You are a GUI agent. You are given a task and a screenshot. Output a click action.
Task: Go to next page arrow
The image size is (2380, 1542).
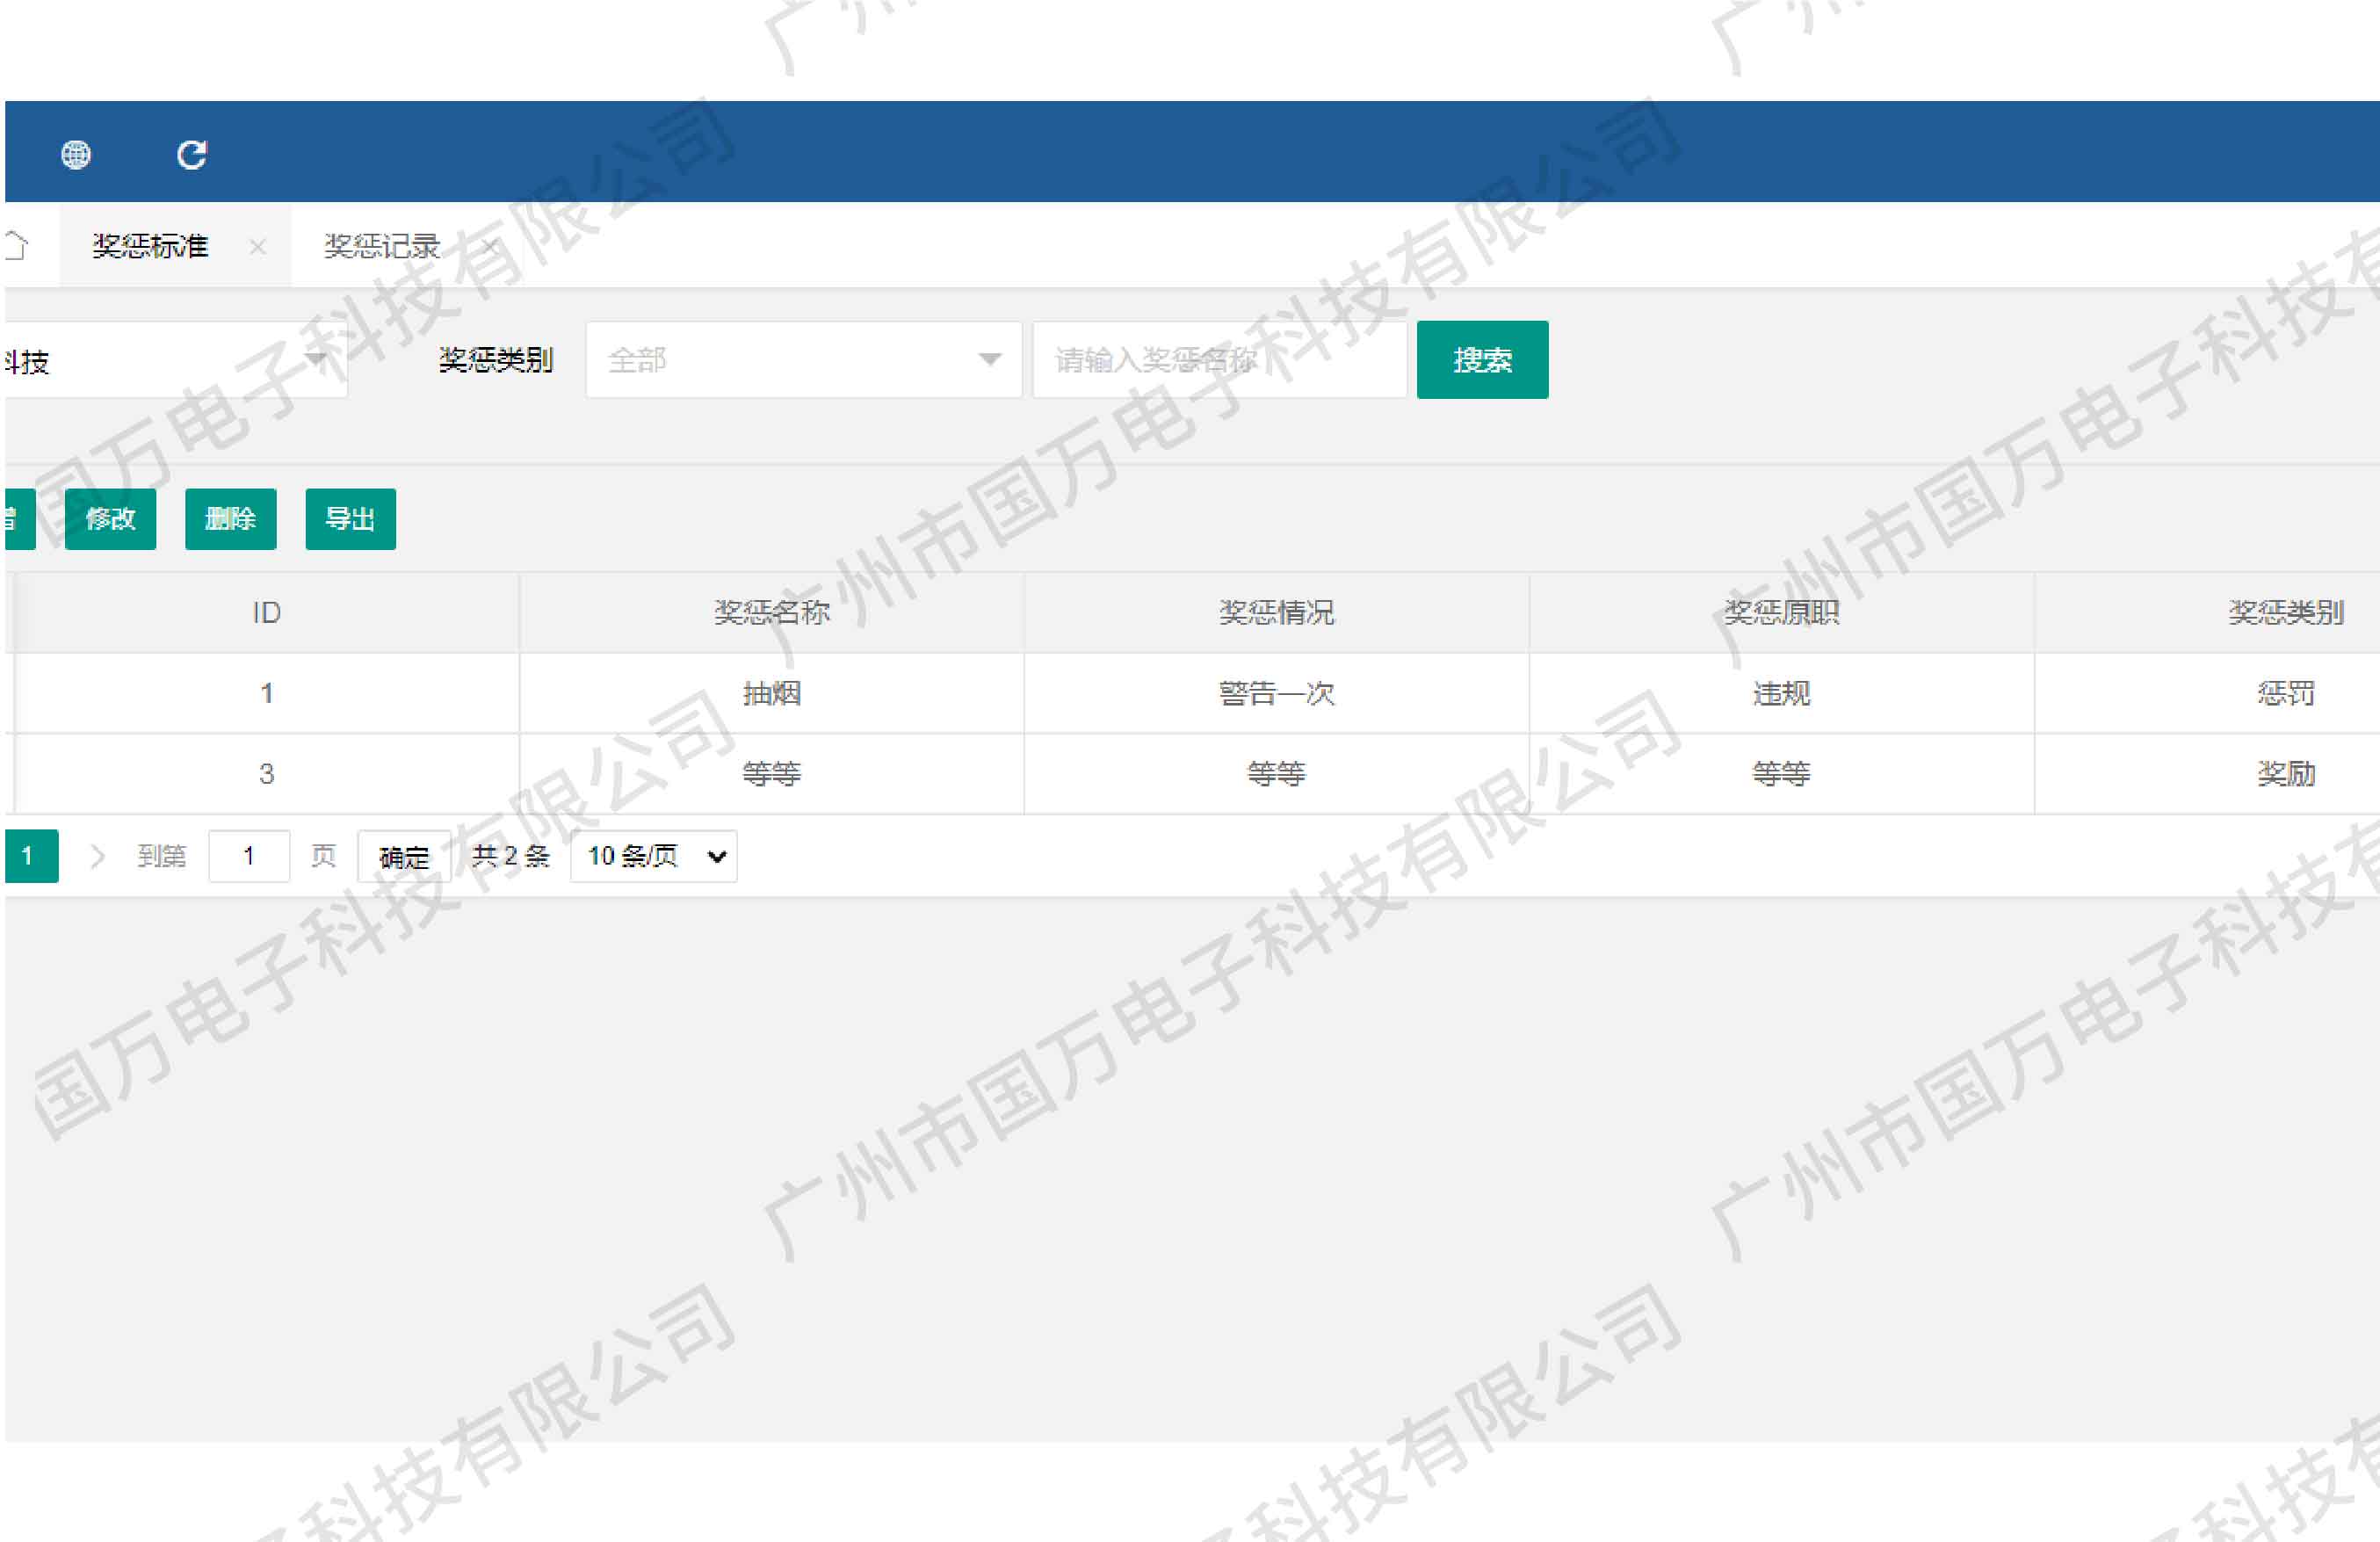tap(97, 856)
